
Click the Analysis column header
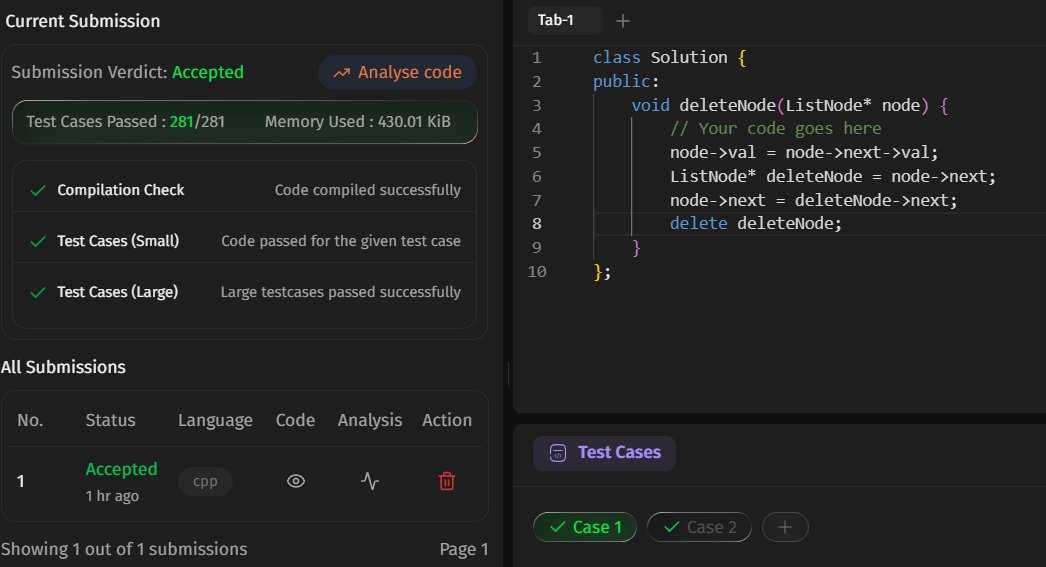pos(370,420)
